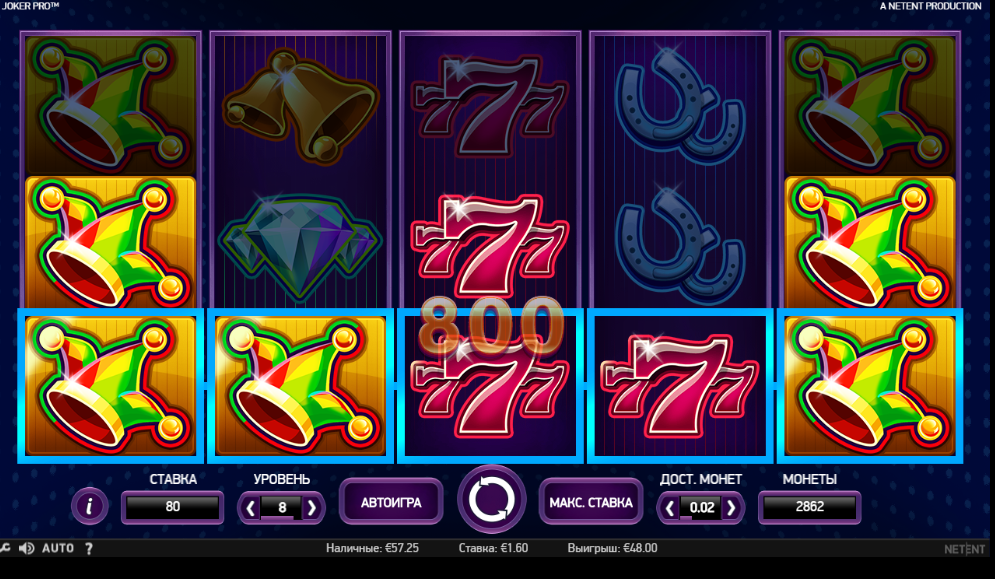Viewport: 995px width, 579px height.
Task: Click the МАКС. СТАВКА button
Action: tap(591, 502)
